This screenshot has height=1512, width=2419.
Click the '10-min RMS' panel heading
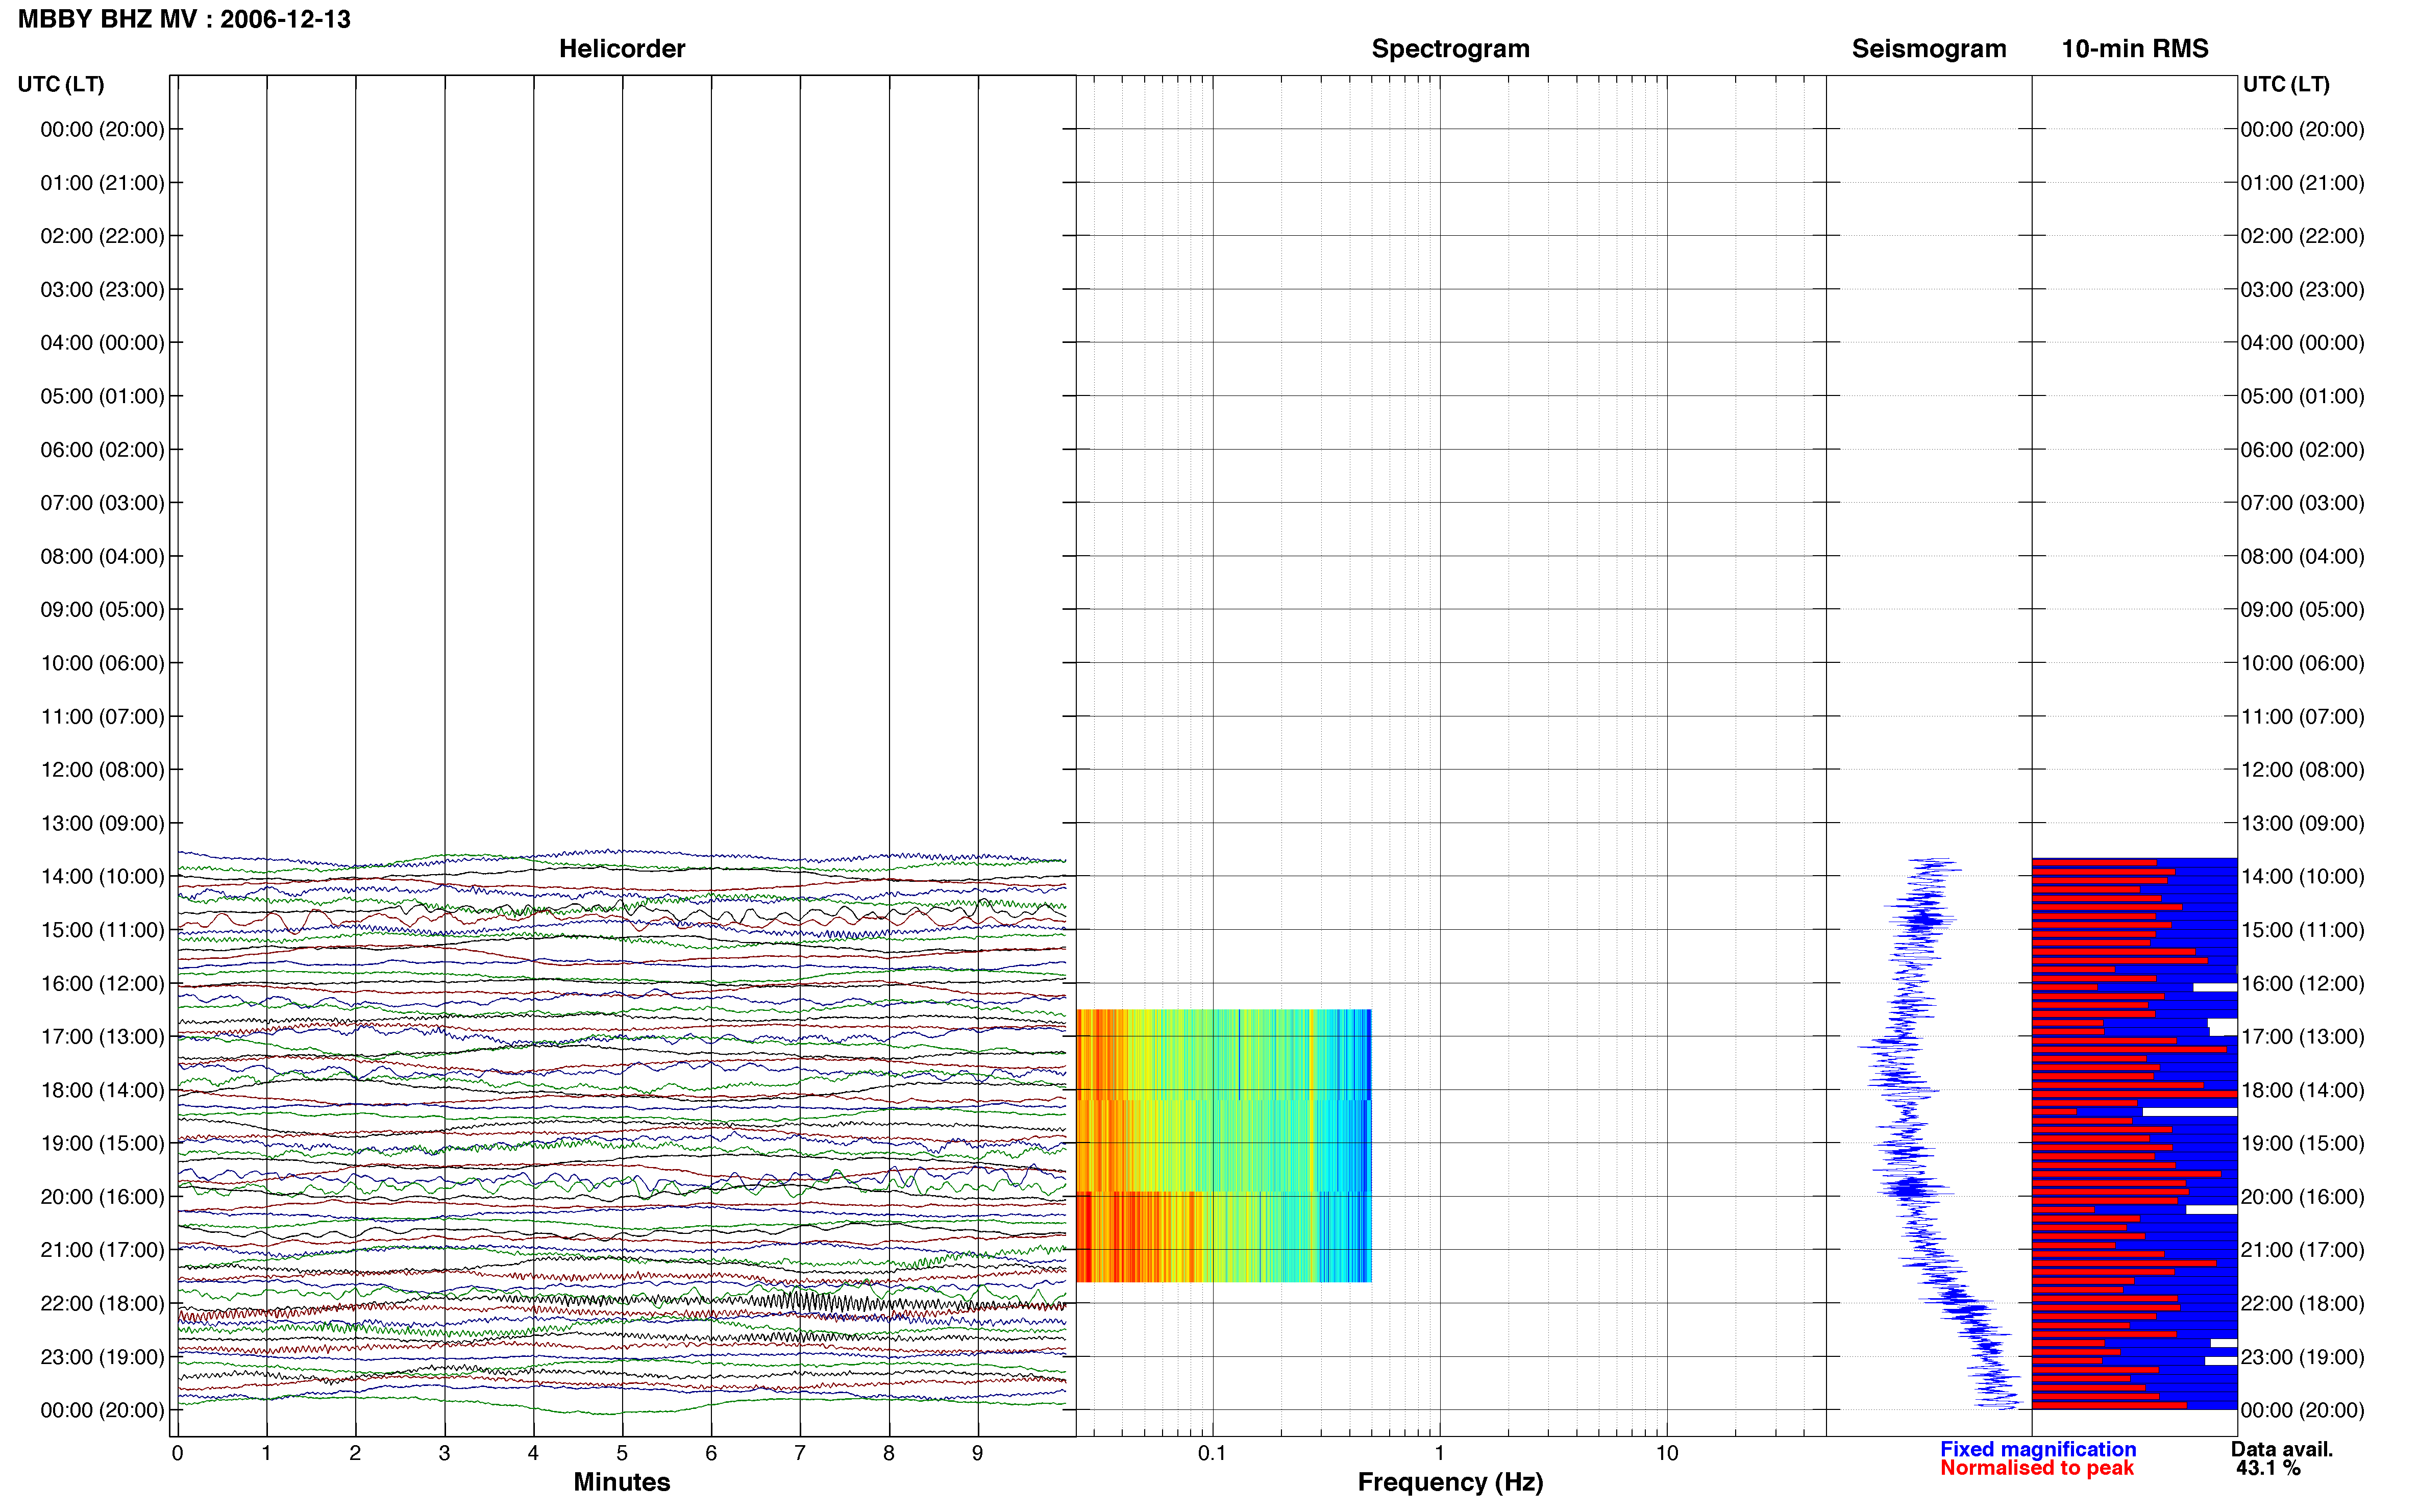tap(2134, 49)
